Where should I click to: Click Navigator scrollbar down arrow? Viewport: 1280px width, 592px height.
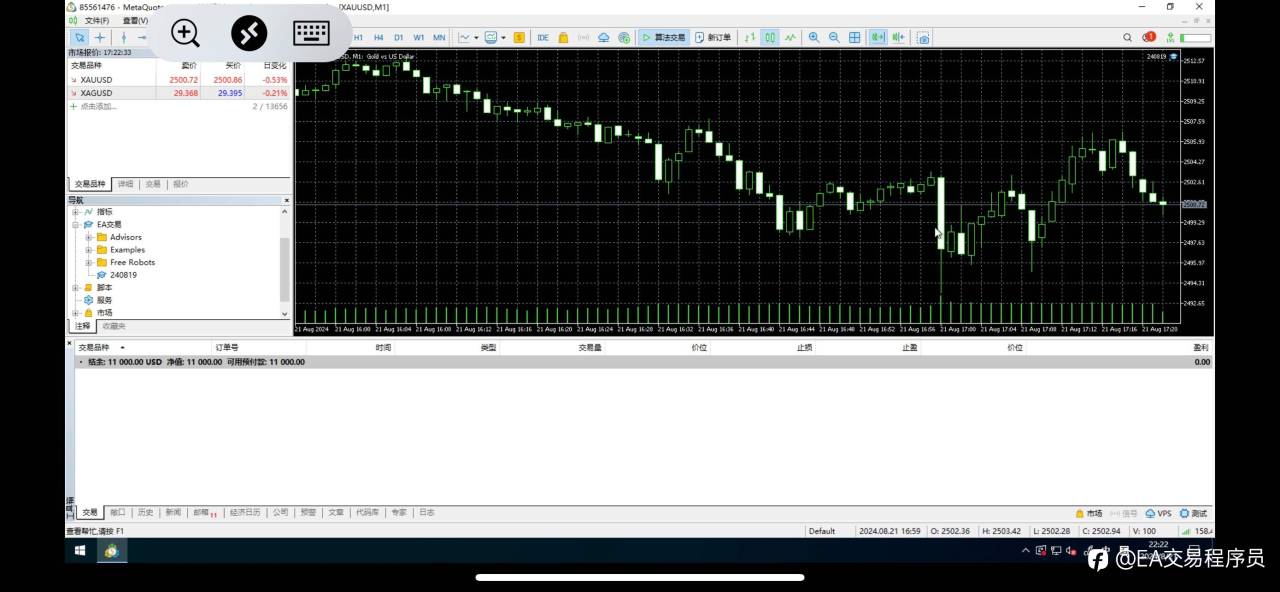(285, 313)
